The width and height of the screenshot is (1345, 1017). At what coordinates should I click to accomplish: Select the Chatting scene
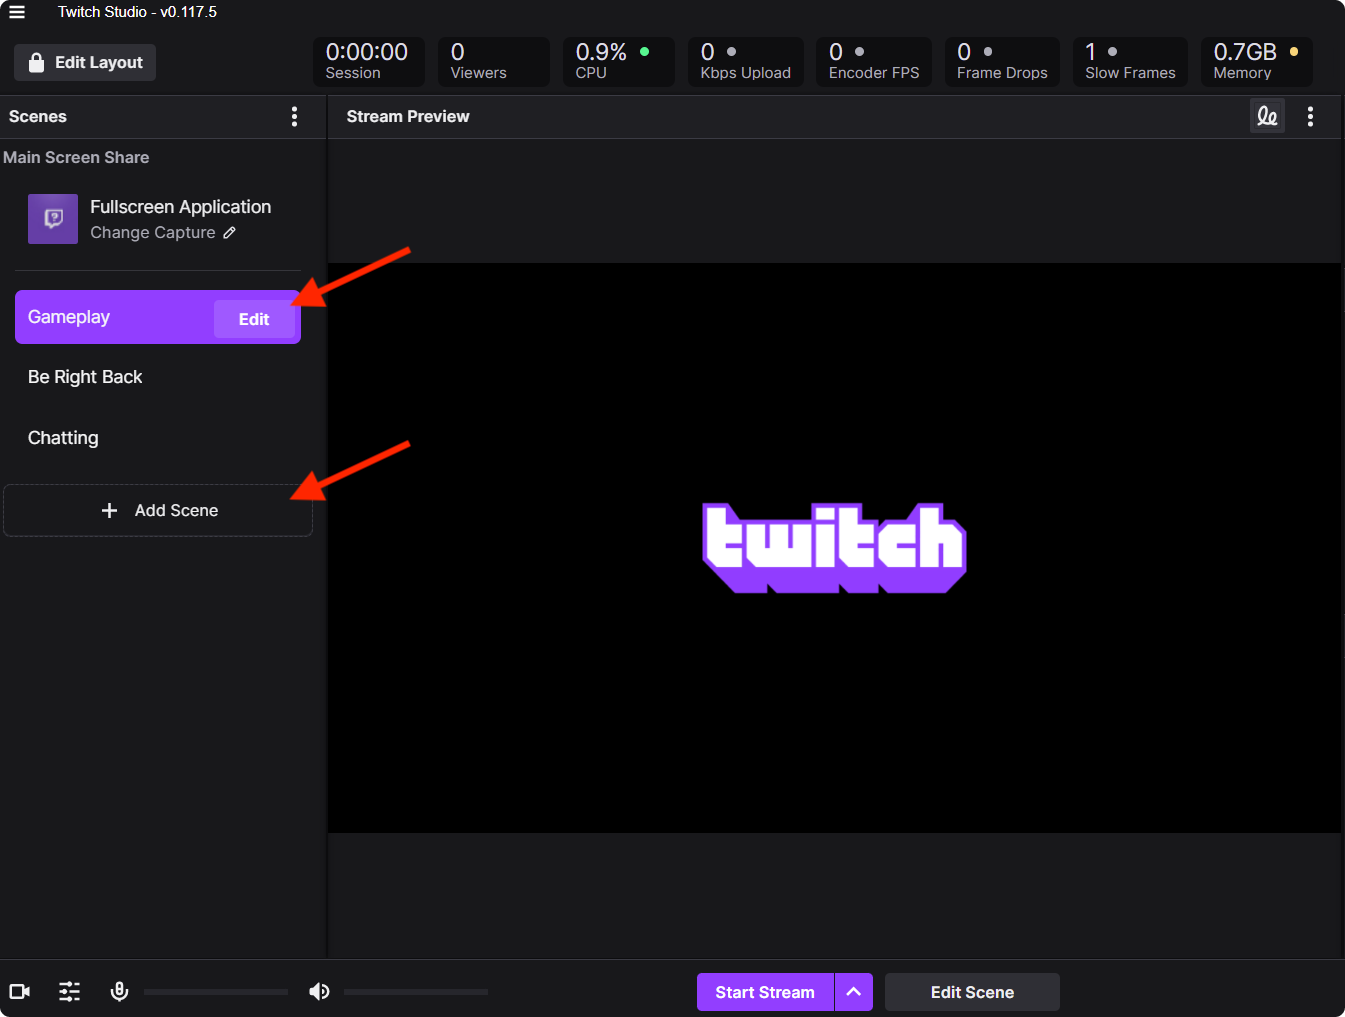158,438
